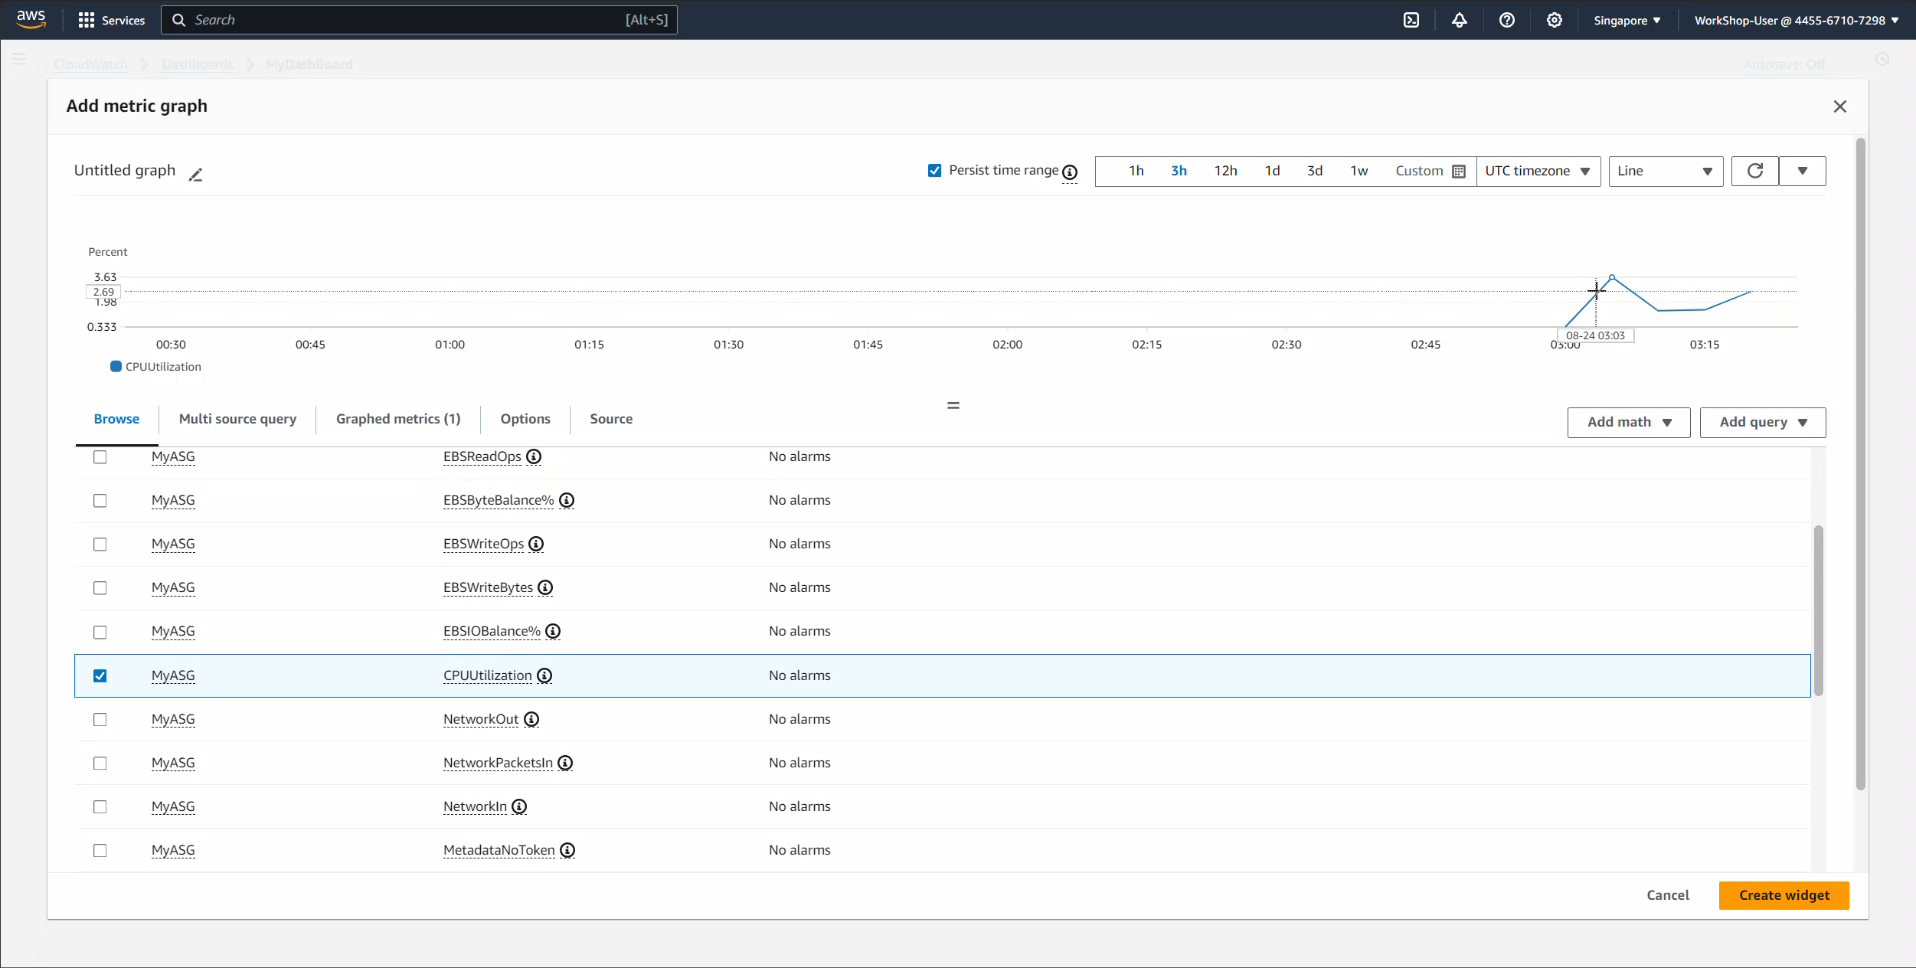Viewport: 1916px width, 968px height.
Task: Show info for NetworkPacketsIn metric
Action: pos(565,763)
